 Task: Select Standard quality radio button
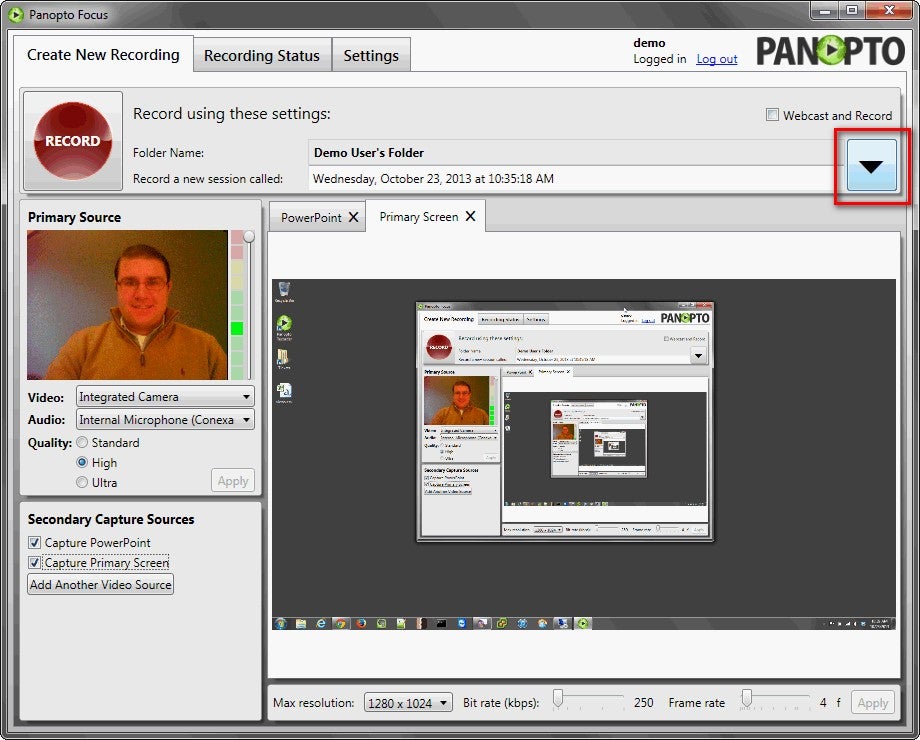tap(82, 442)
